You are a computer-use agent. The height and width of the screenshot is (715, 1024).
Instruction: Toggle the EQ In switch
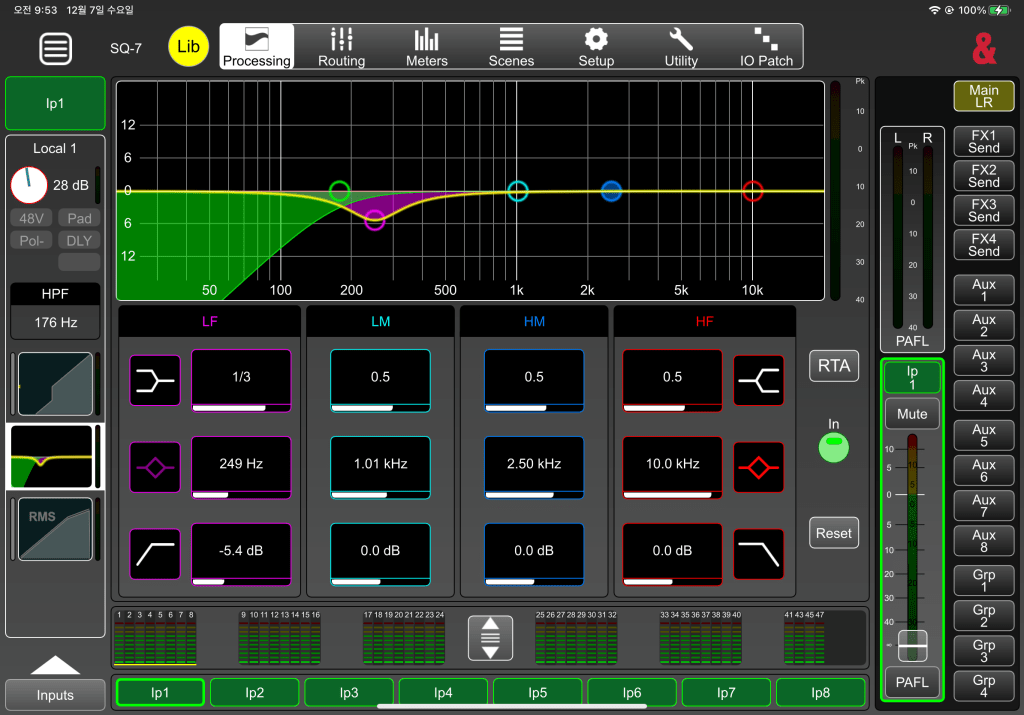point(833,446)
